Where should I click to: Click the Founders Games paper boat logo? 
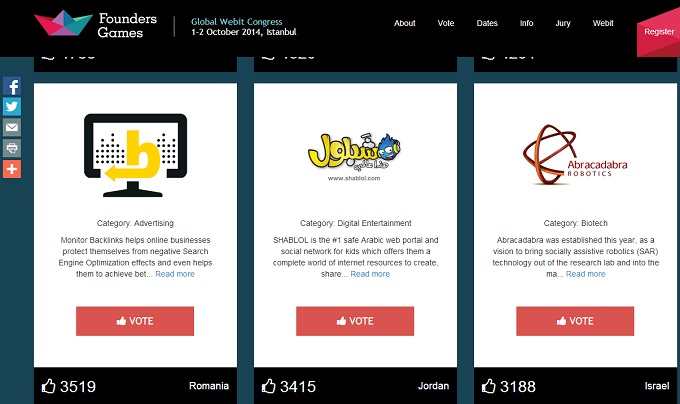pos(63,23)
